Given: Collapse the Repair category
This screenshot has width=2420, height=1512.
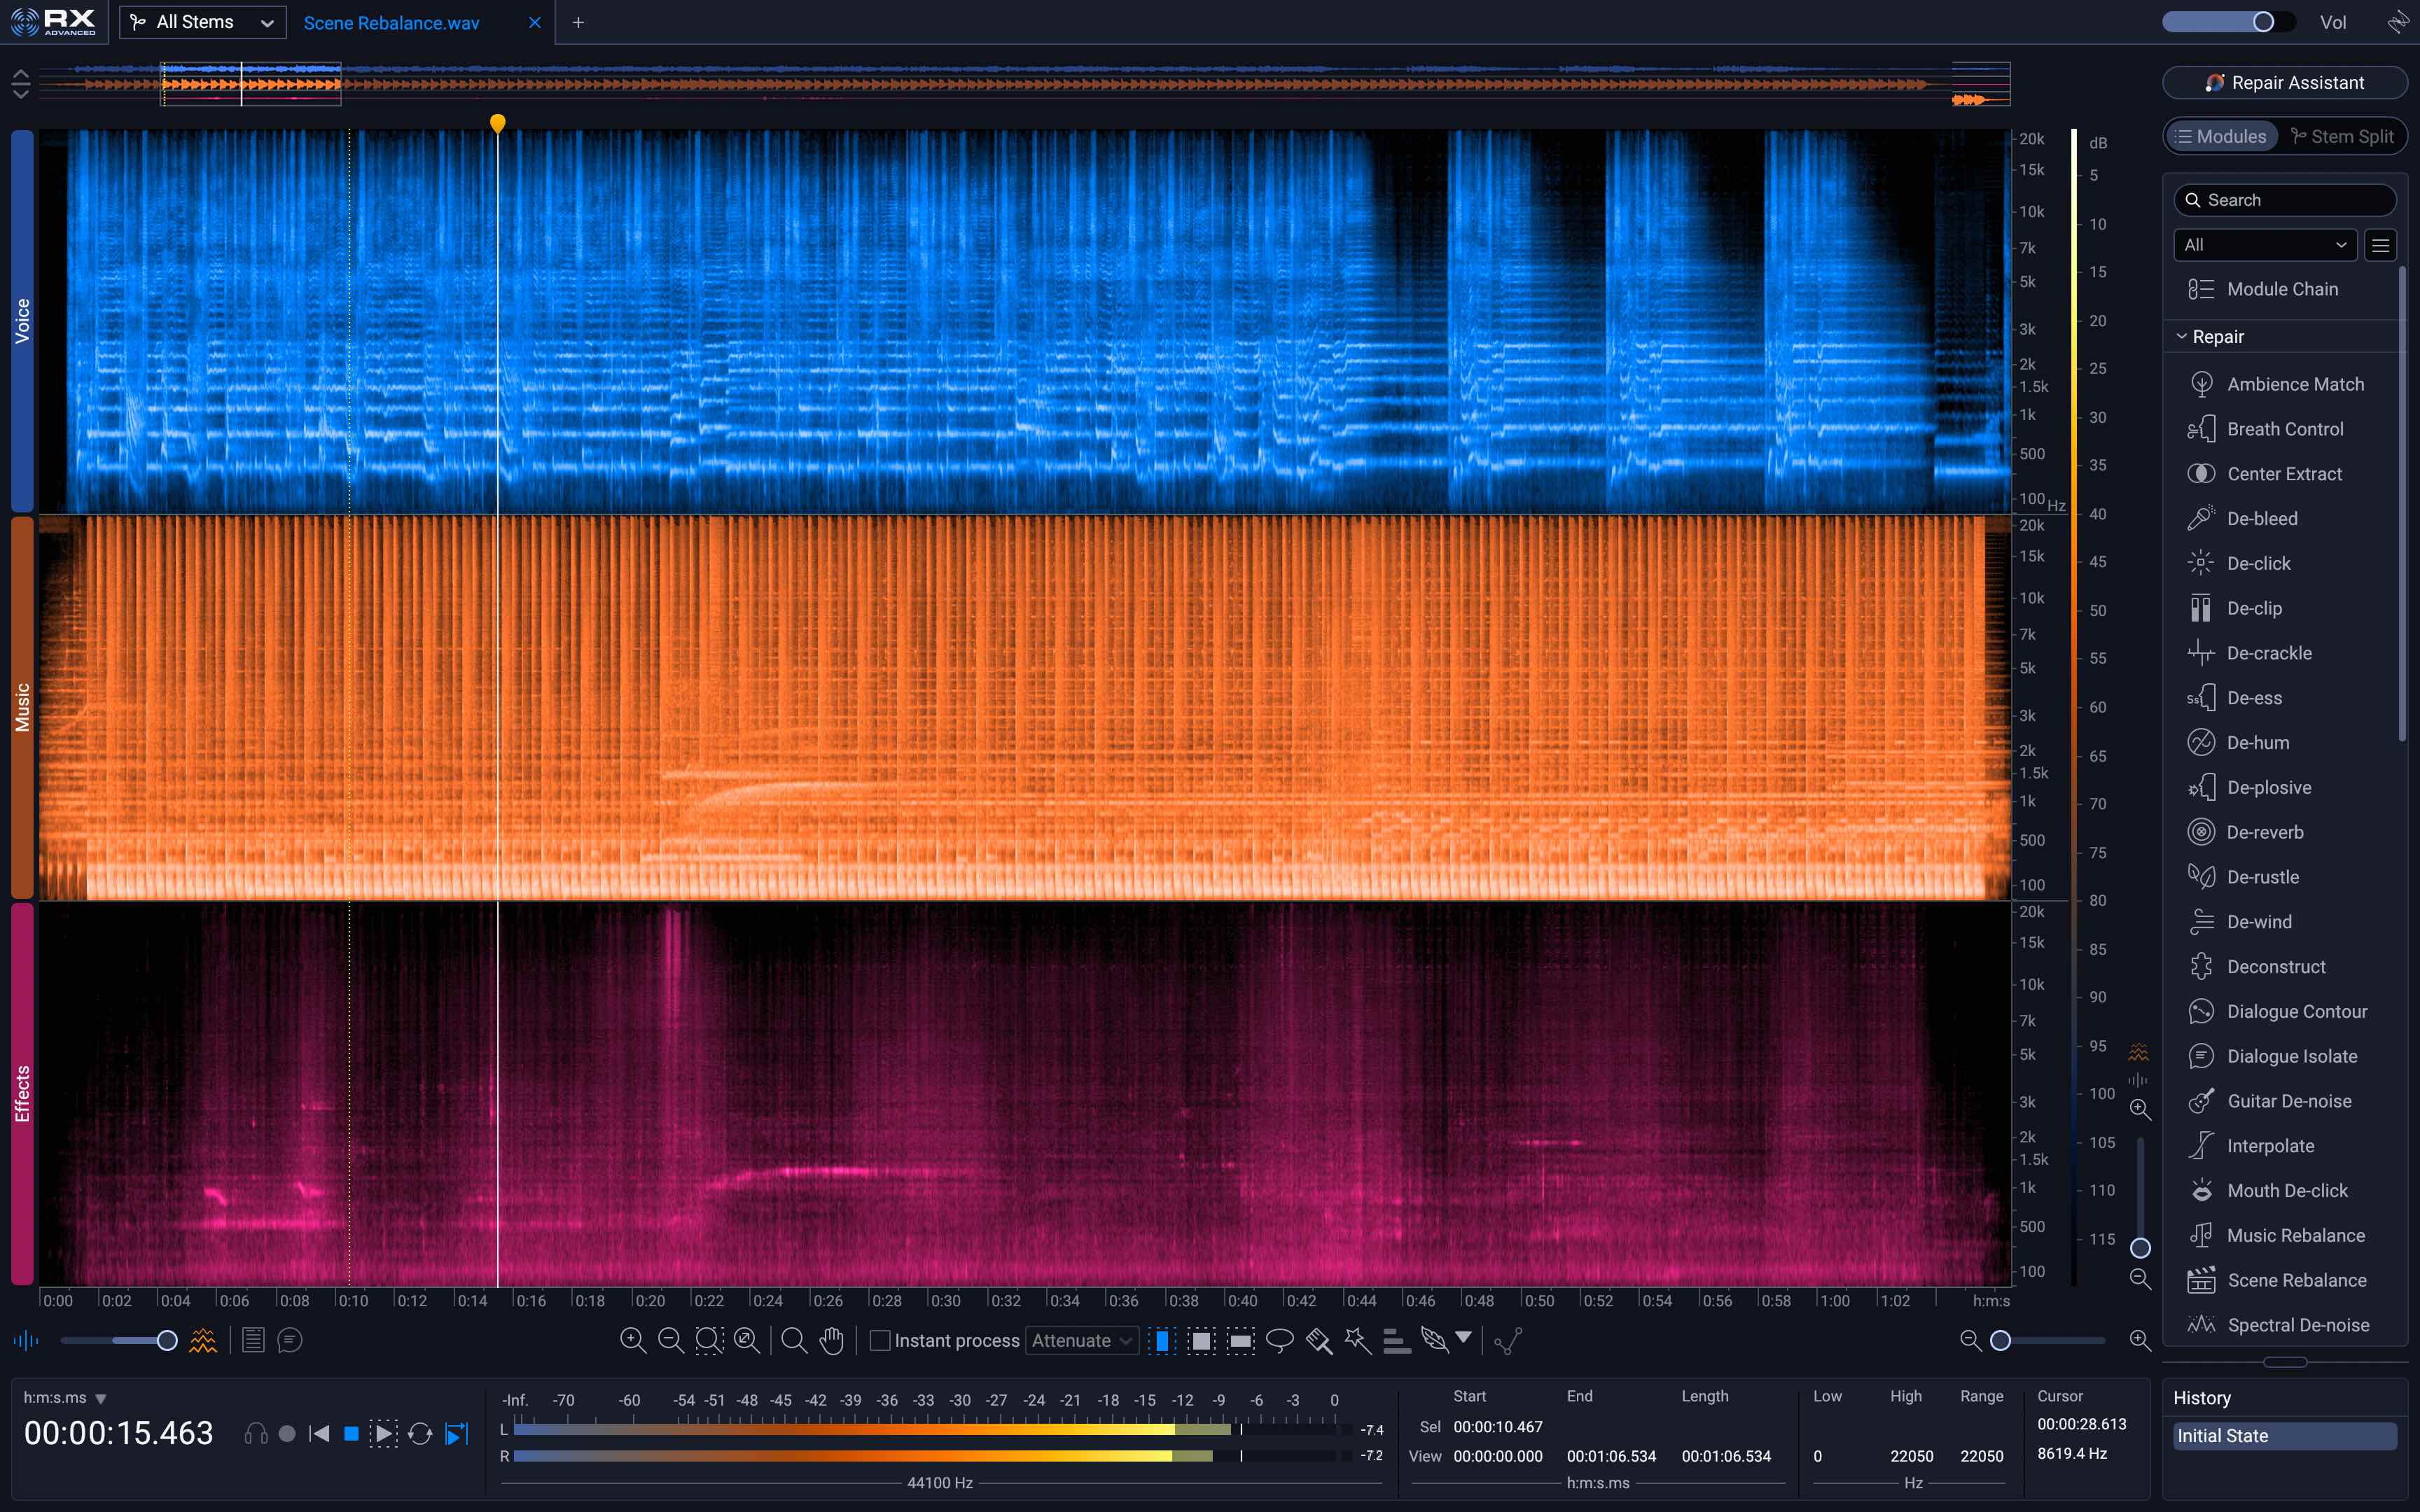Looking at the screenshot, I should tap(2182, 337).
